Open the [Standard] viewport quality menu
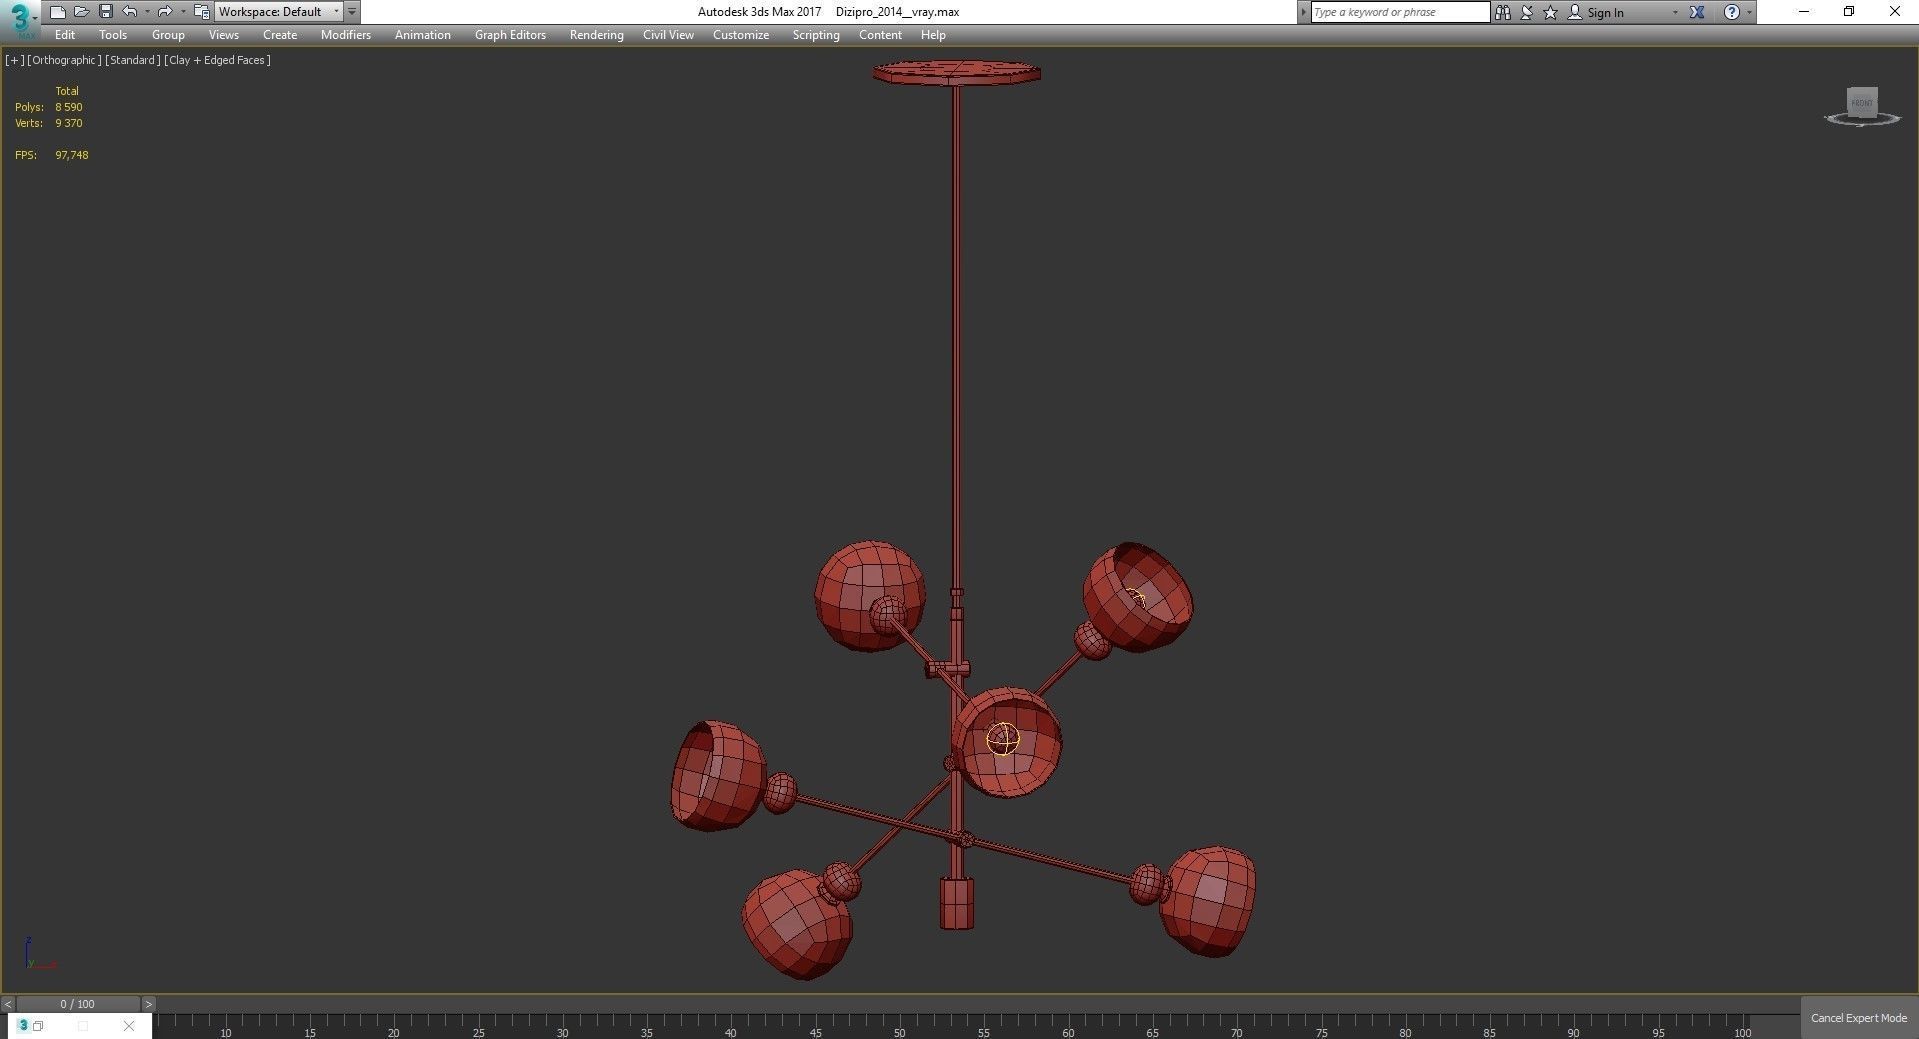 point(133,60)
